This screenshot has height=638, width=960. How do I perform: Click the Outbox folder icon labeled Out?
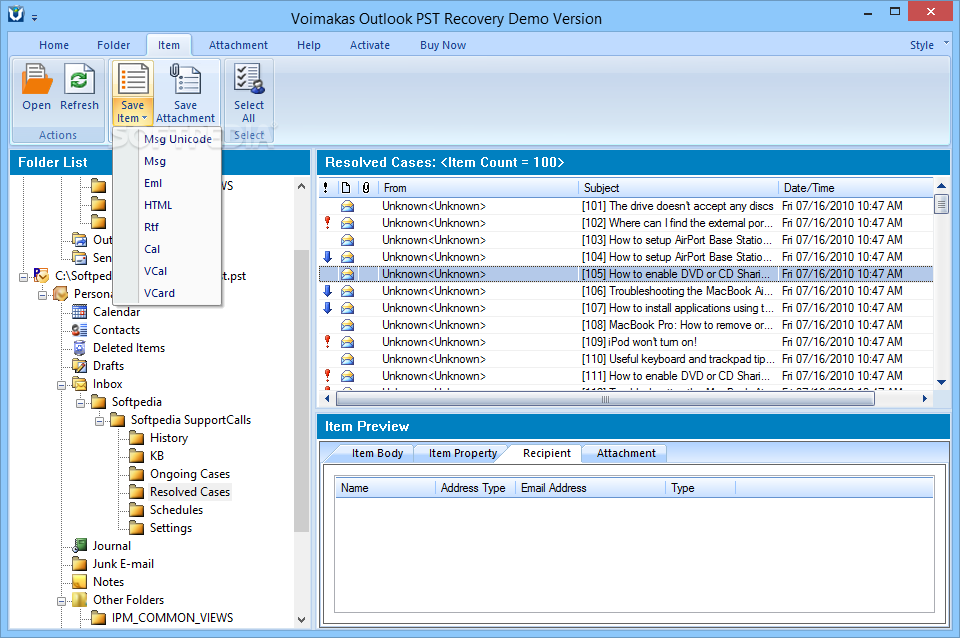tap(80, 239)
